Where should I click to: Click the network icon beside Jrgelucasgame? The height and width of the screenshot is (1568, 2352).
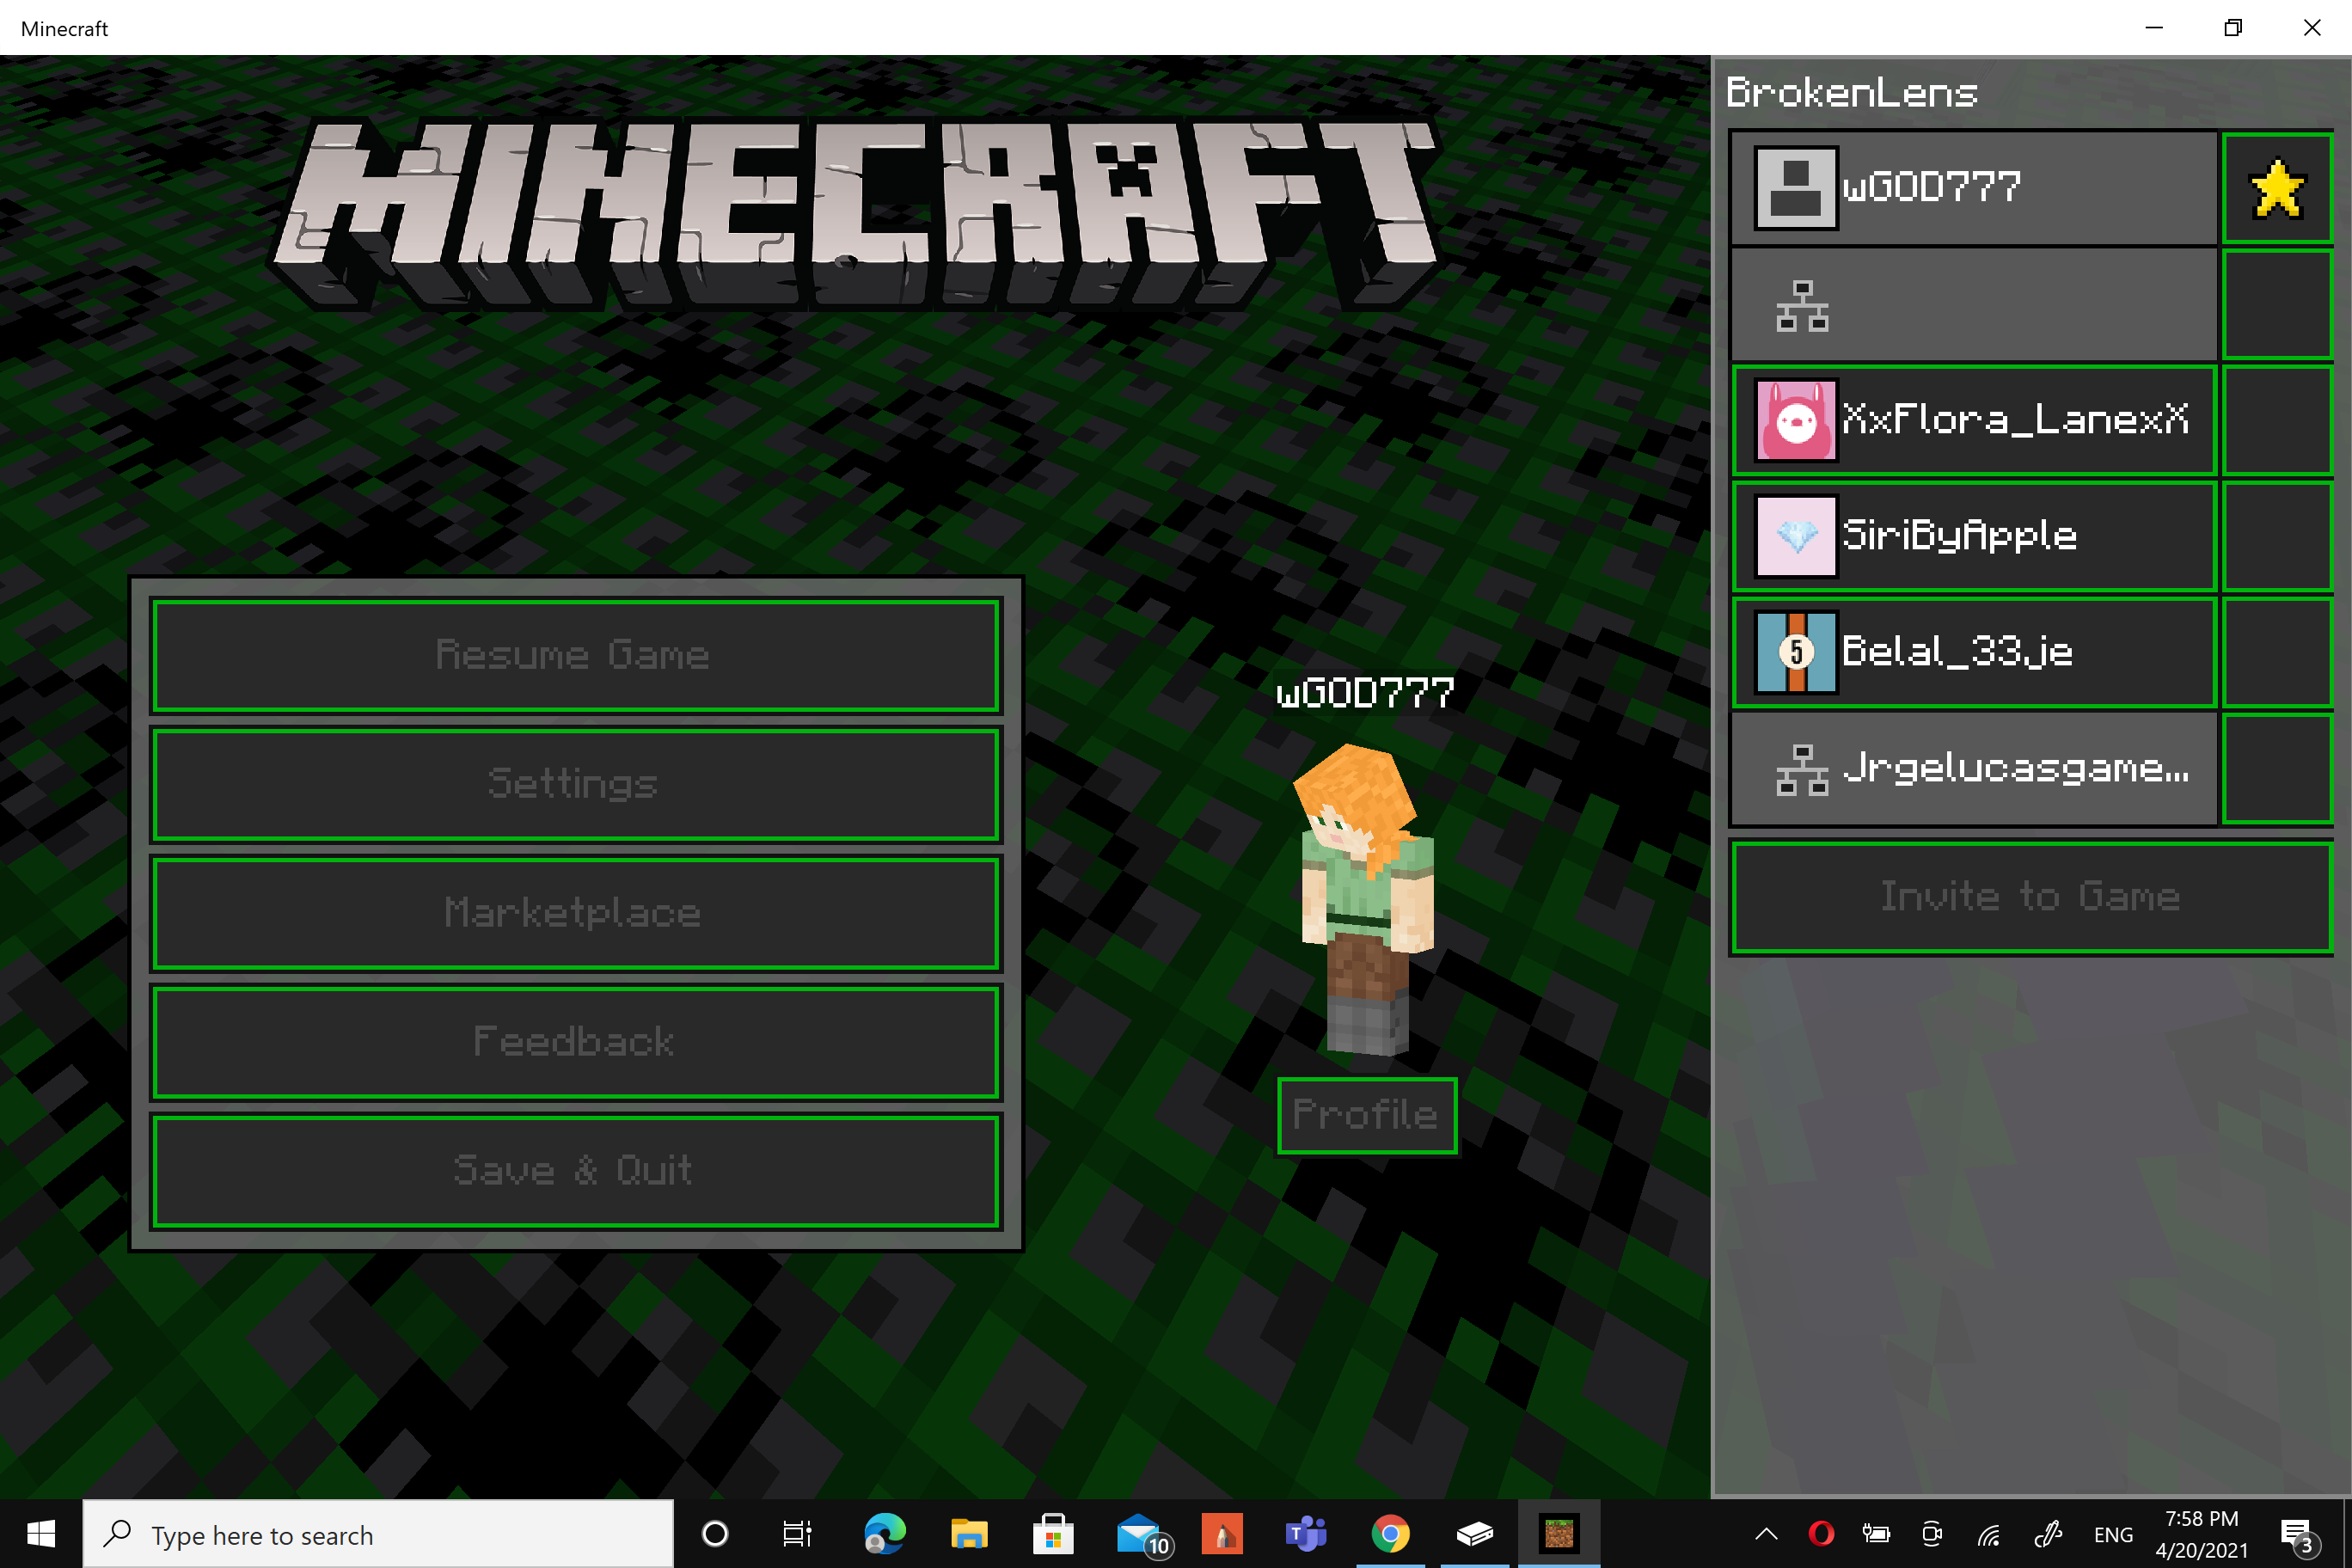(x=1802, y=770)
